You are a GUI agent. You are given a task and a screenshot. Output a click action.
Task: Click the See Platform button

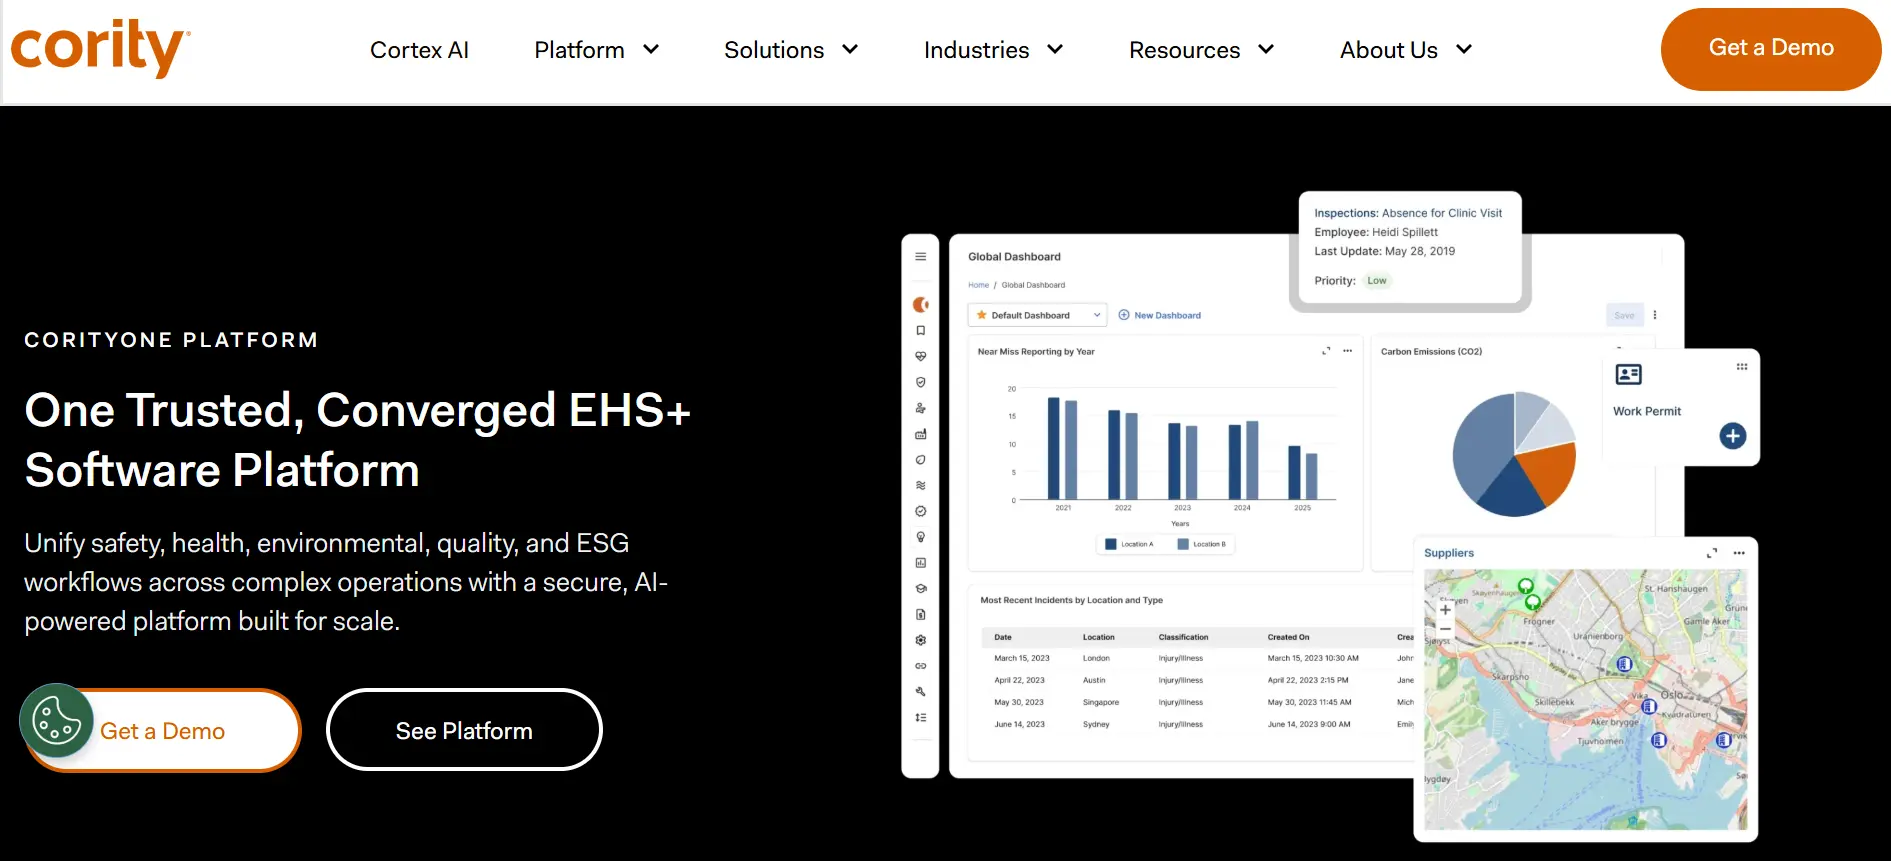[464, 730]
